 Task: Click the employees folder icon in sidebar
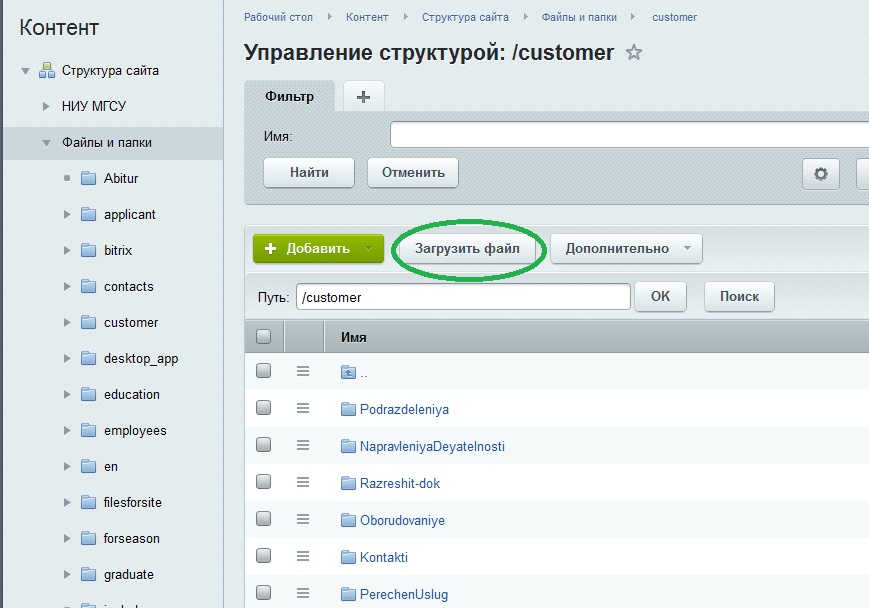click(x=88, y=430)
